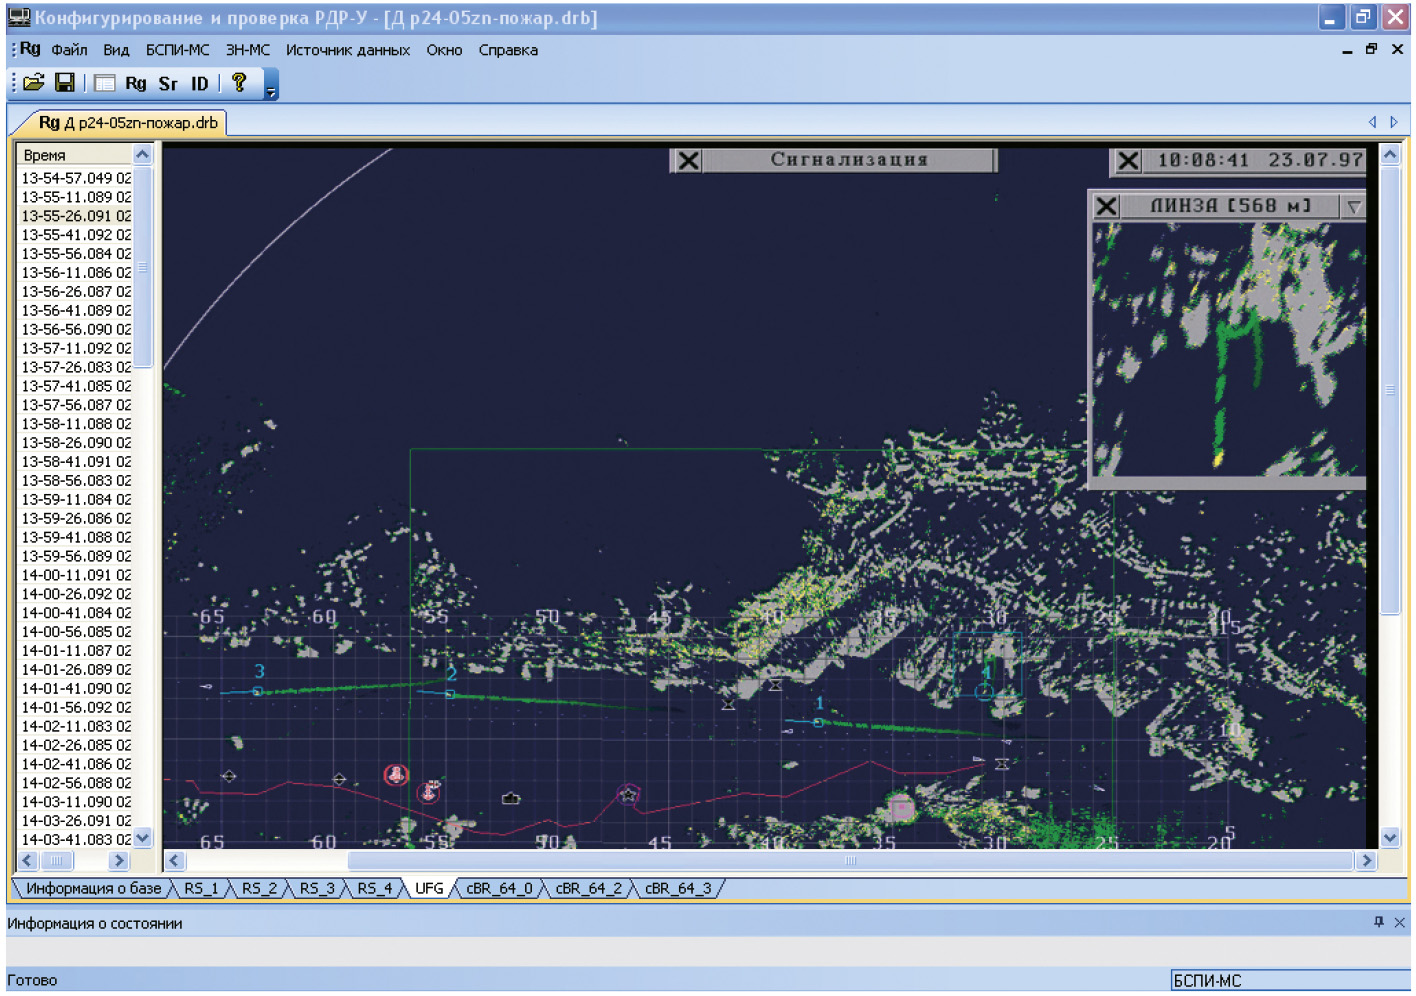
Task: Switch to the cBR_64_0 tab
Action: (500, 888)
